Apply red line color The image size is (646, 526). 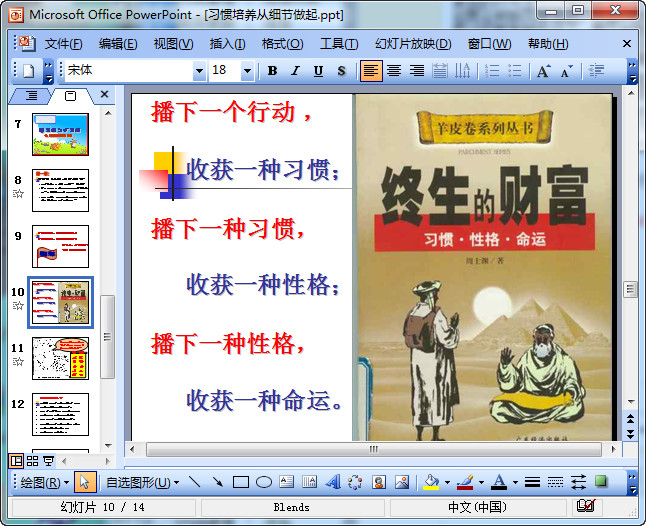[465, 482]
